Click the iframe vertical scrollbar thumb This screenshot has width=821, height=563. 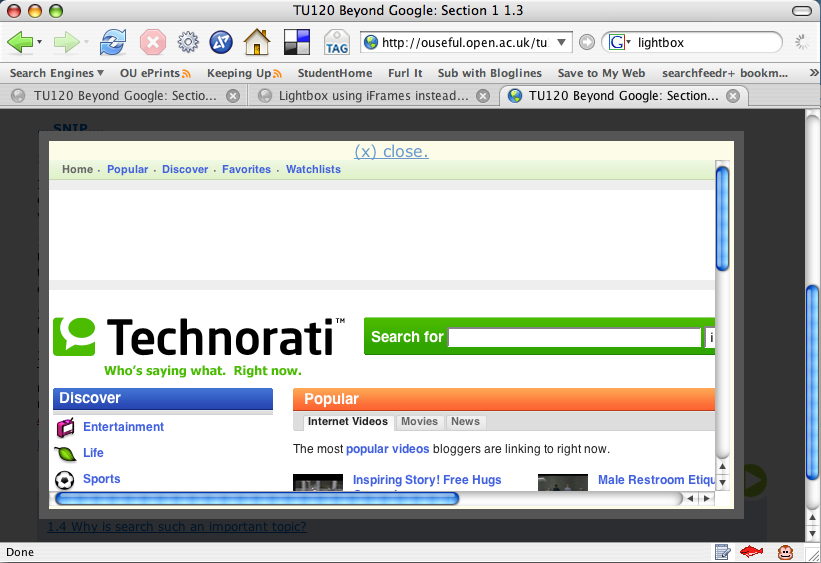pos(723,218)
